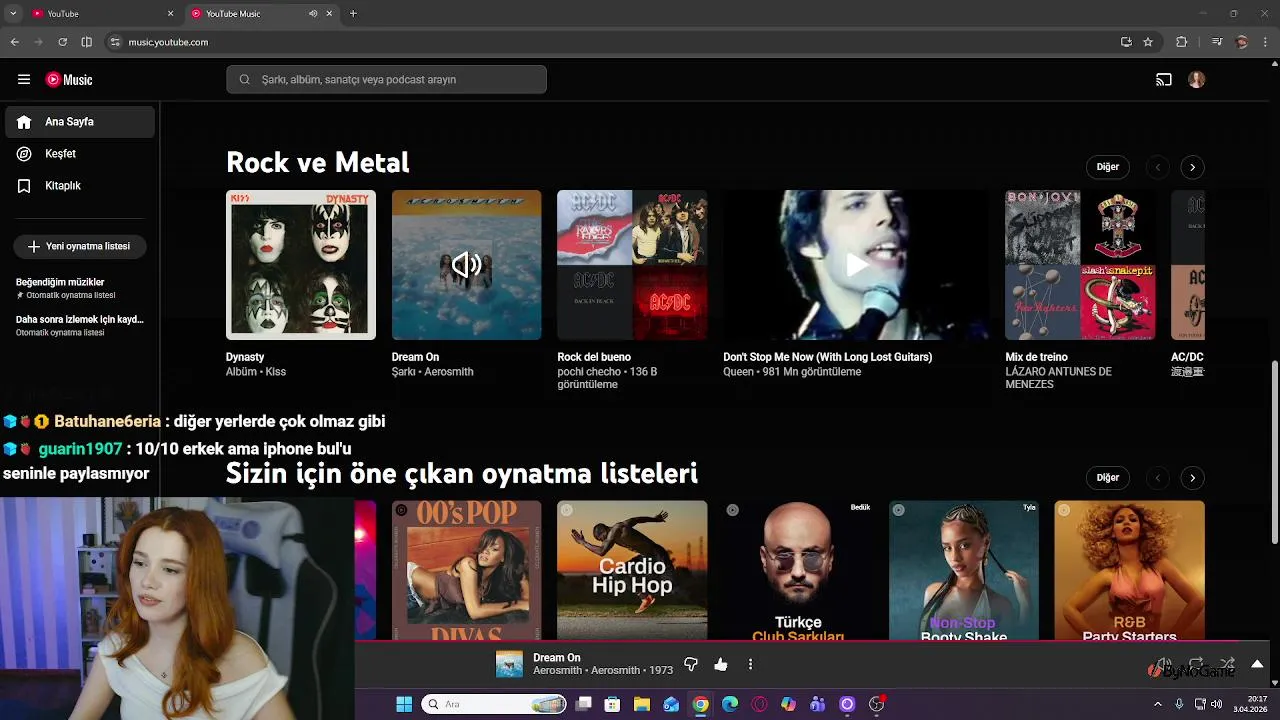Screen dimensions: 1280x720
Task: Open the Beğendiğim müzikler playlist
Action: tap(80, 288)
